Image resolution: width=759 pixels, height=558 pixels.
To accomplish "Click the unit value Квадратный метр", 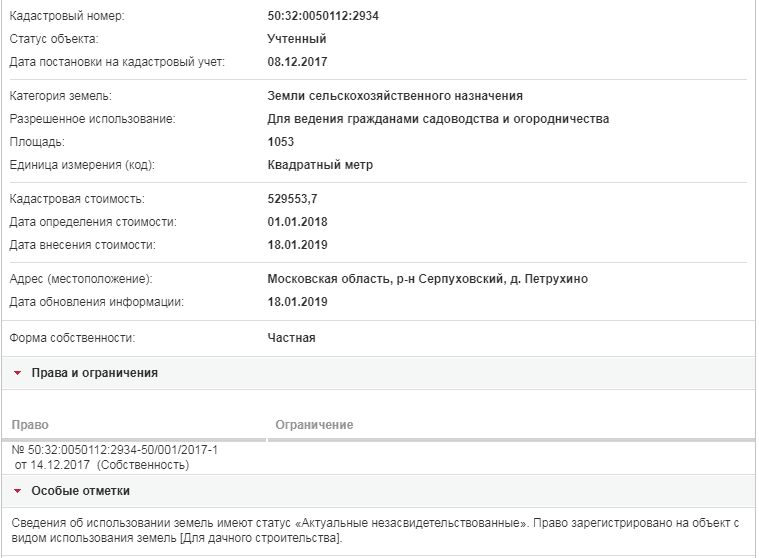I will coord(320,165).
